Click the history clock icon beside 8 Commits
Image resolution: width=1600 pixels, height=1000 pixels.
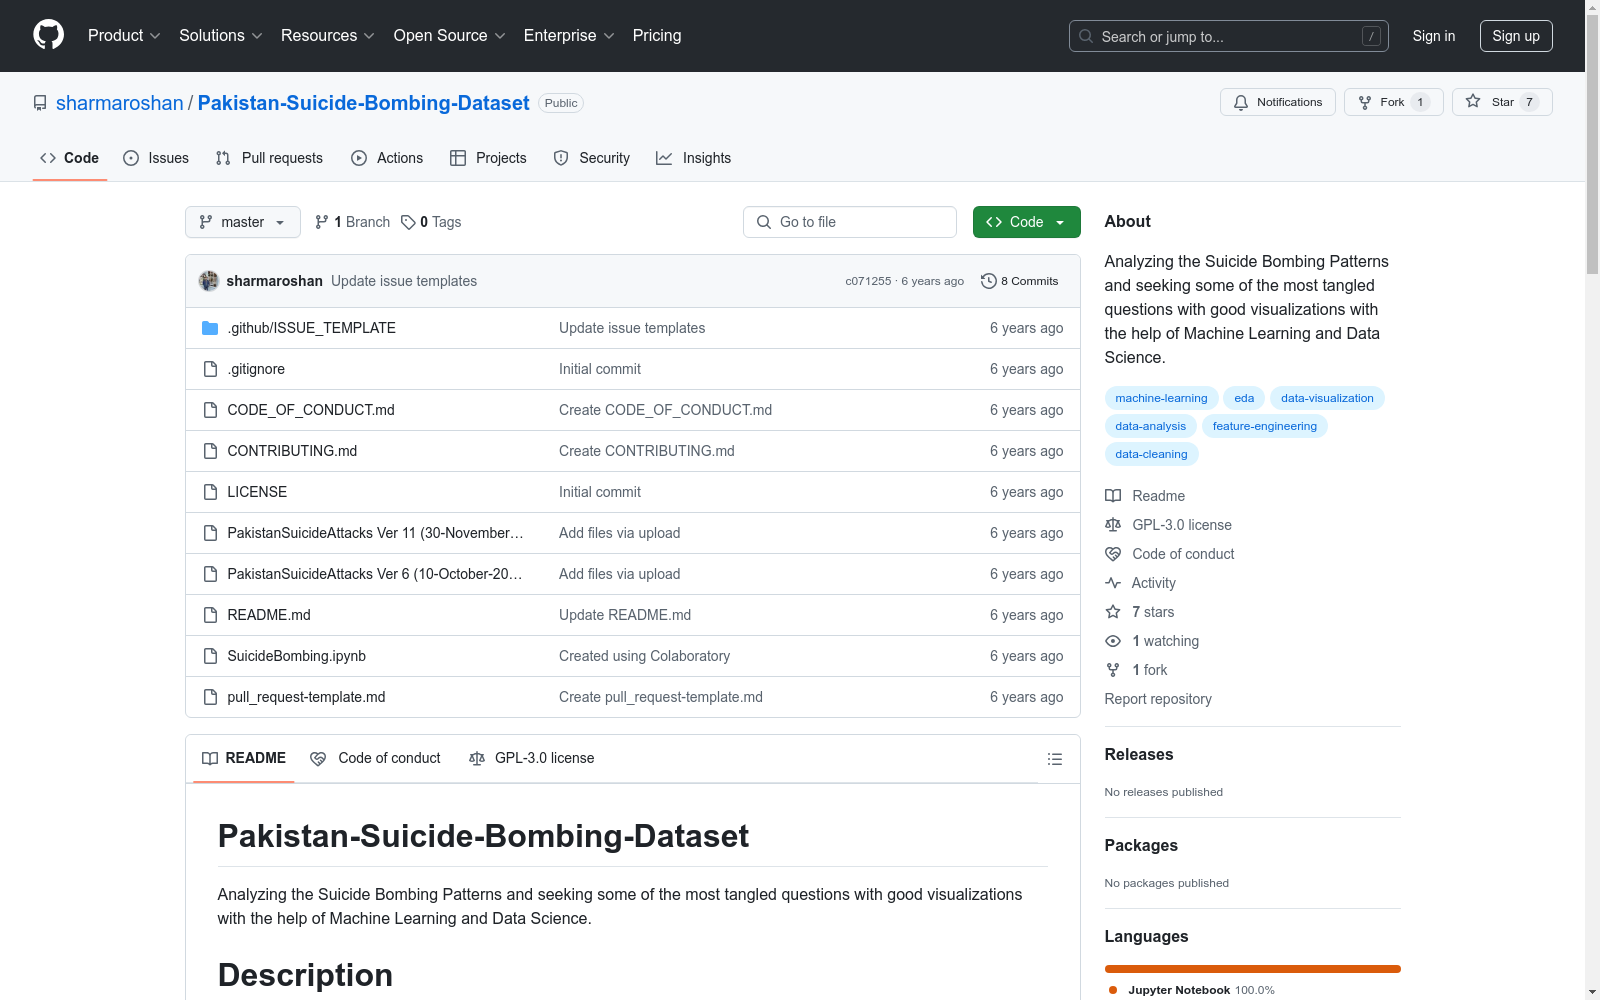(x=989, y=281)
